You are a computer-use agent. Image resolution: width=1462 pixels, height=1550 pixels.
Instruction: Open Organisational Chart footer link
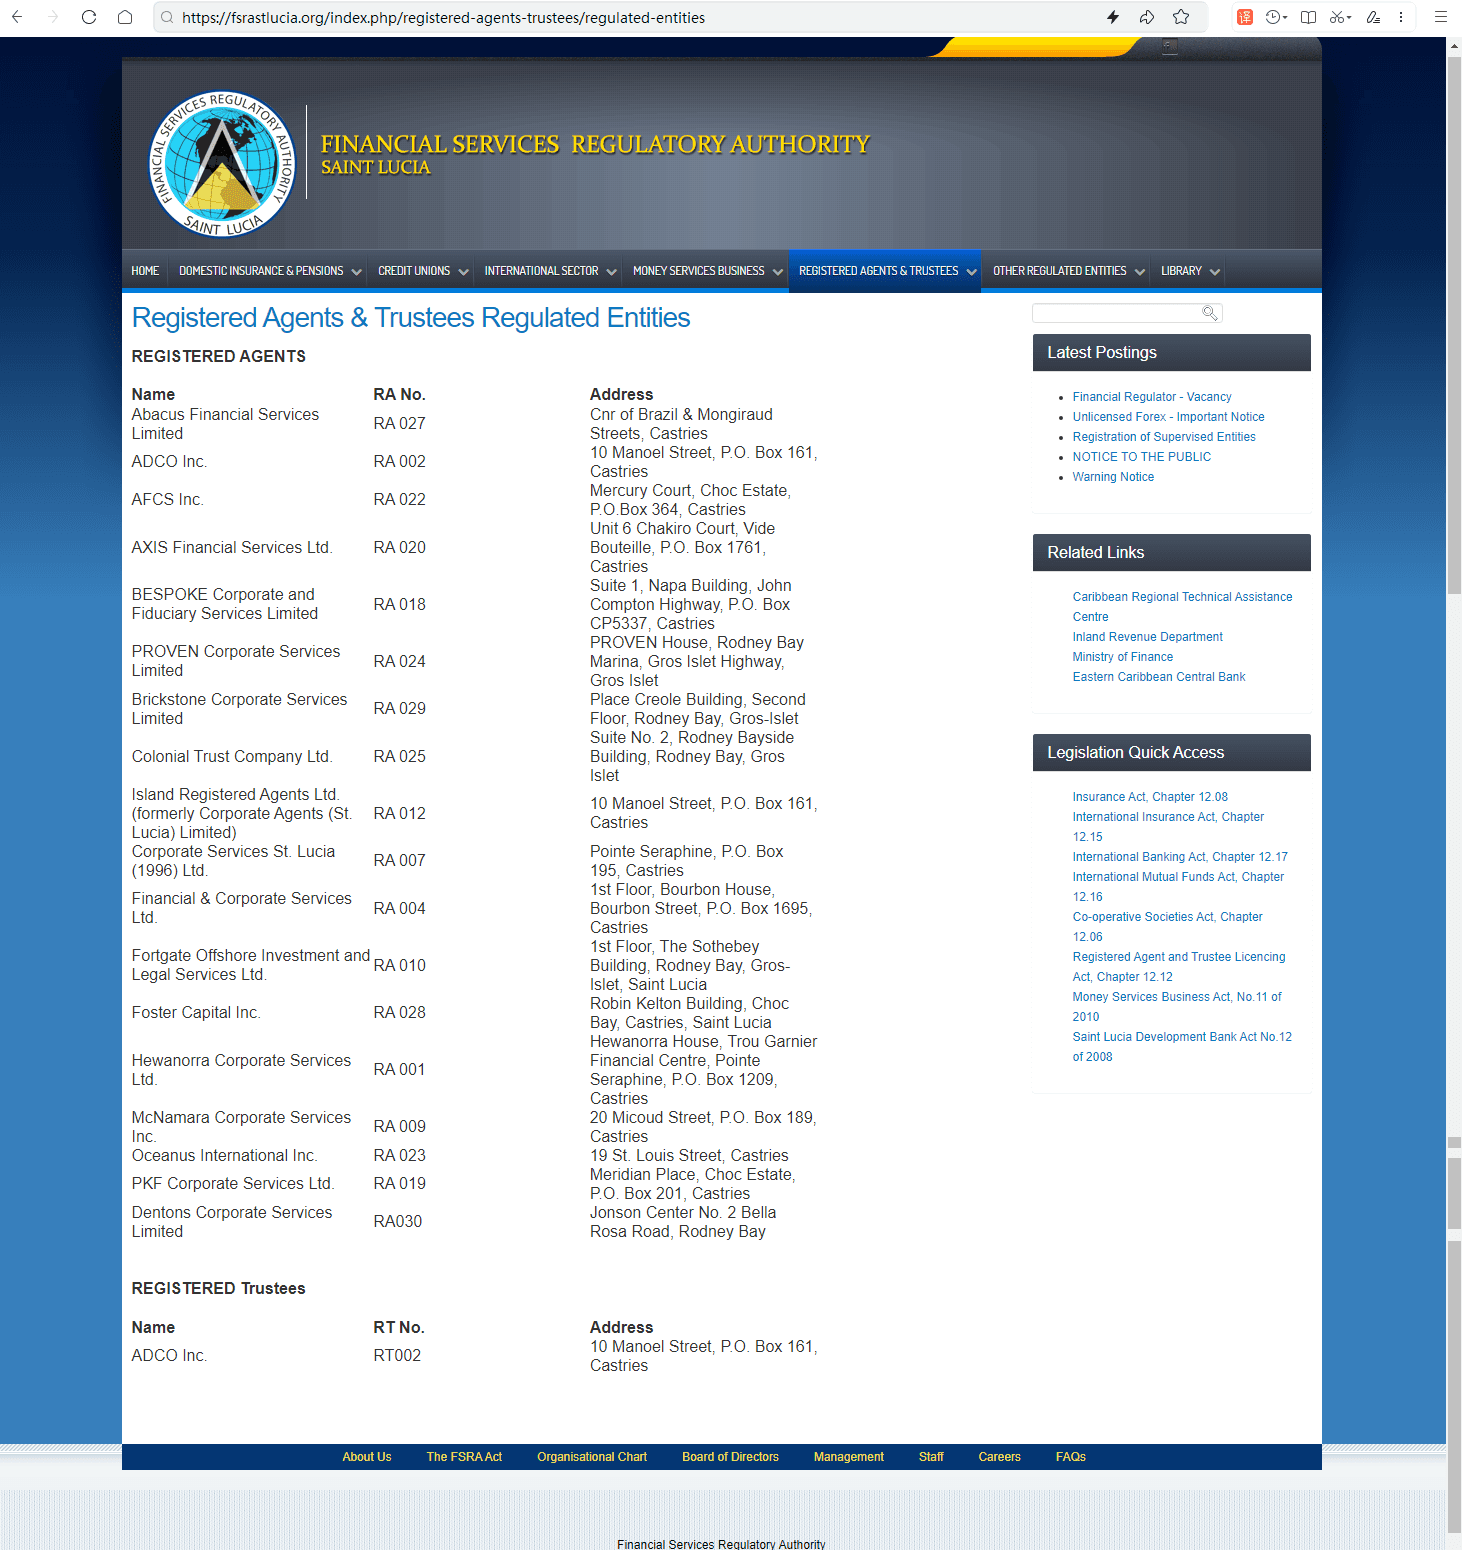point(592,1457)
